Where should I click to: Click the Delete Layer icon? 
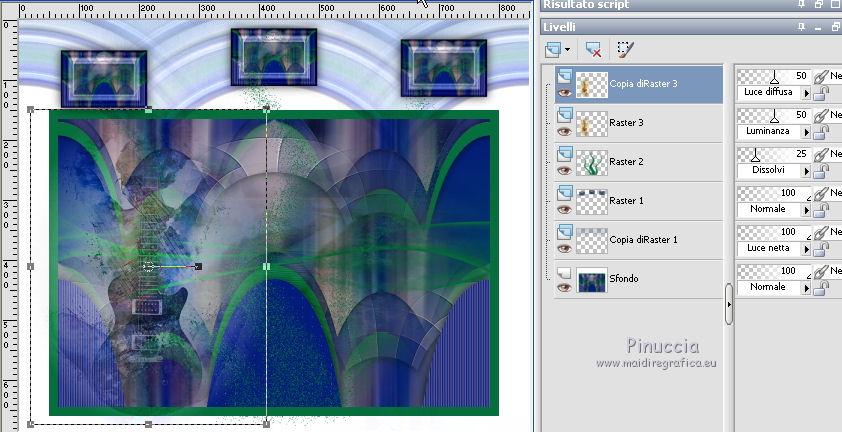[594, 49]
